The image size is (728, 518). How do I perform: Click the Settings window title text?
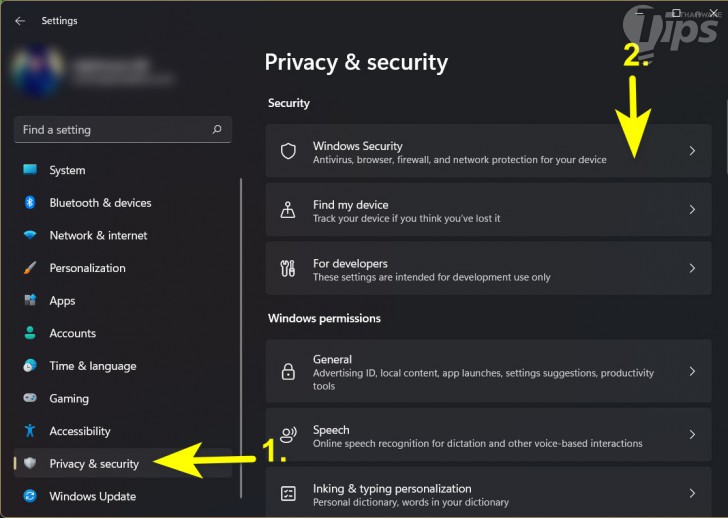(x=59, y=21)
